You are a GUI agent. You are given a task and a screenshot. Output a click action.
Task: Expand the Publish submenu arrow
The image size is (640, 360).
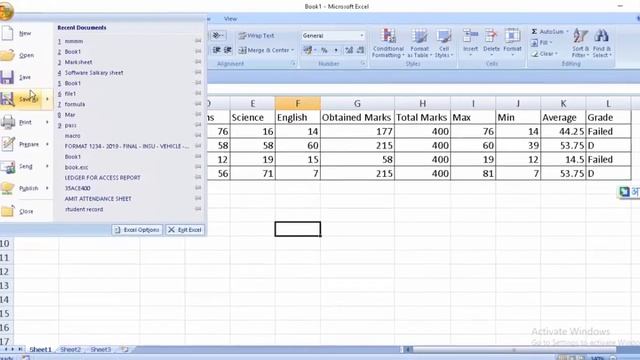click(47, 188)
